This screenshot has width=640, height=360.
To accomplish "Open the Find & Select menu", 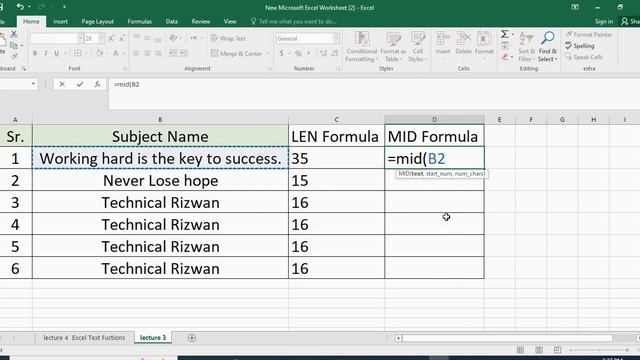I will [x=548, y=47].
